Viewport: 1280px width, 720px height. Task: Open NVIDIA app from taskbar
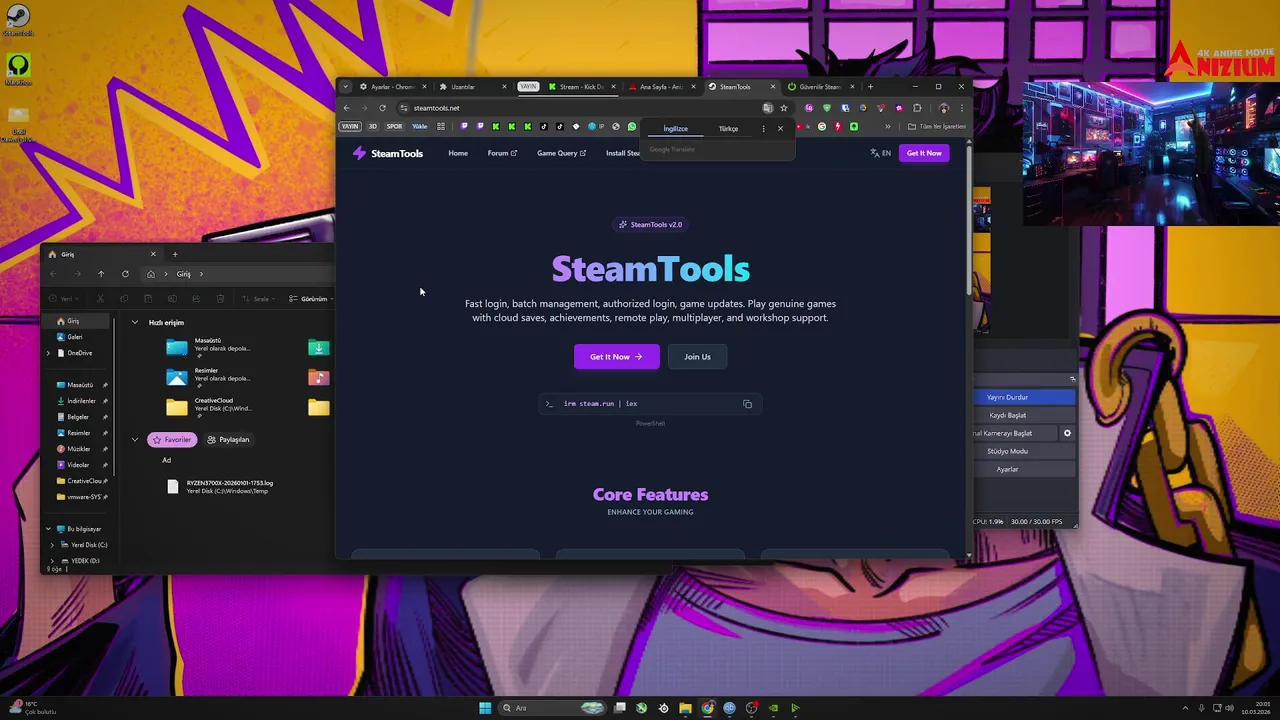tap(773, 708)
